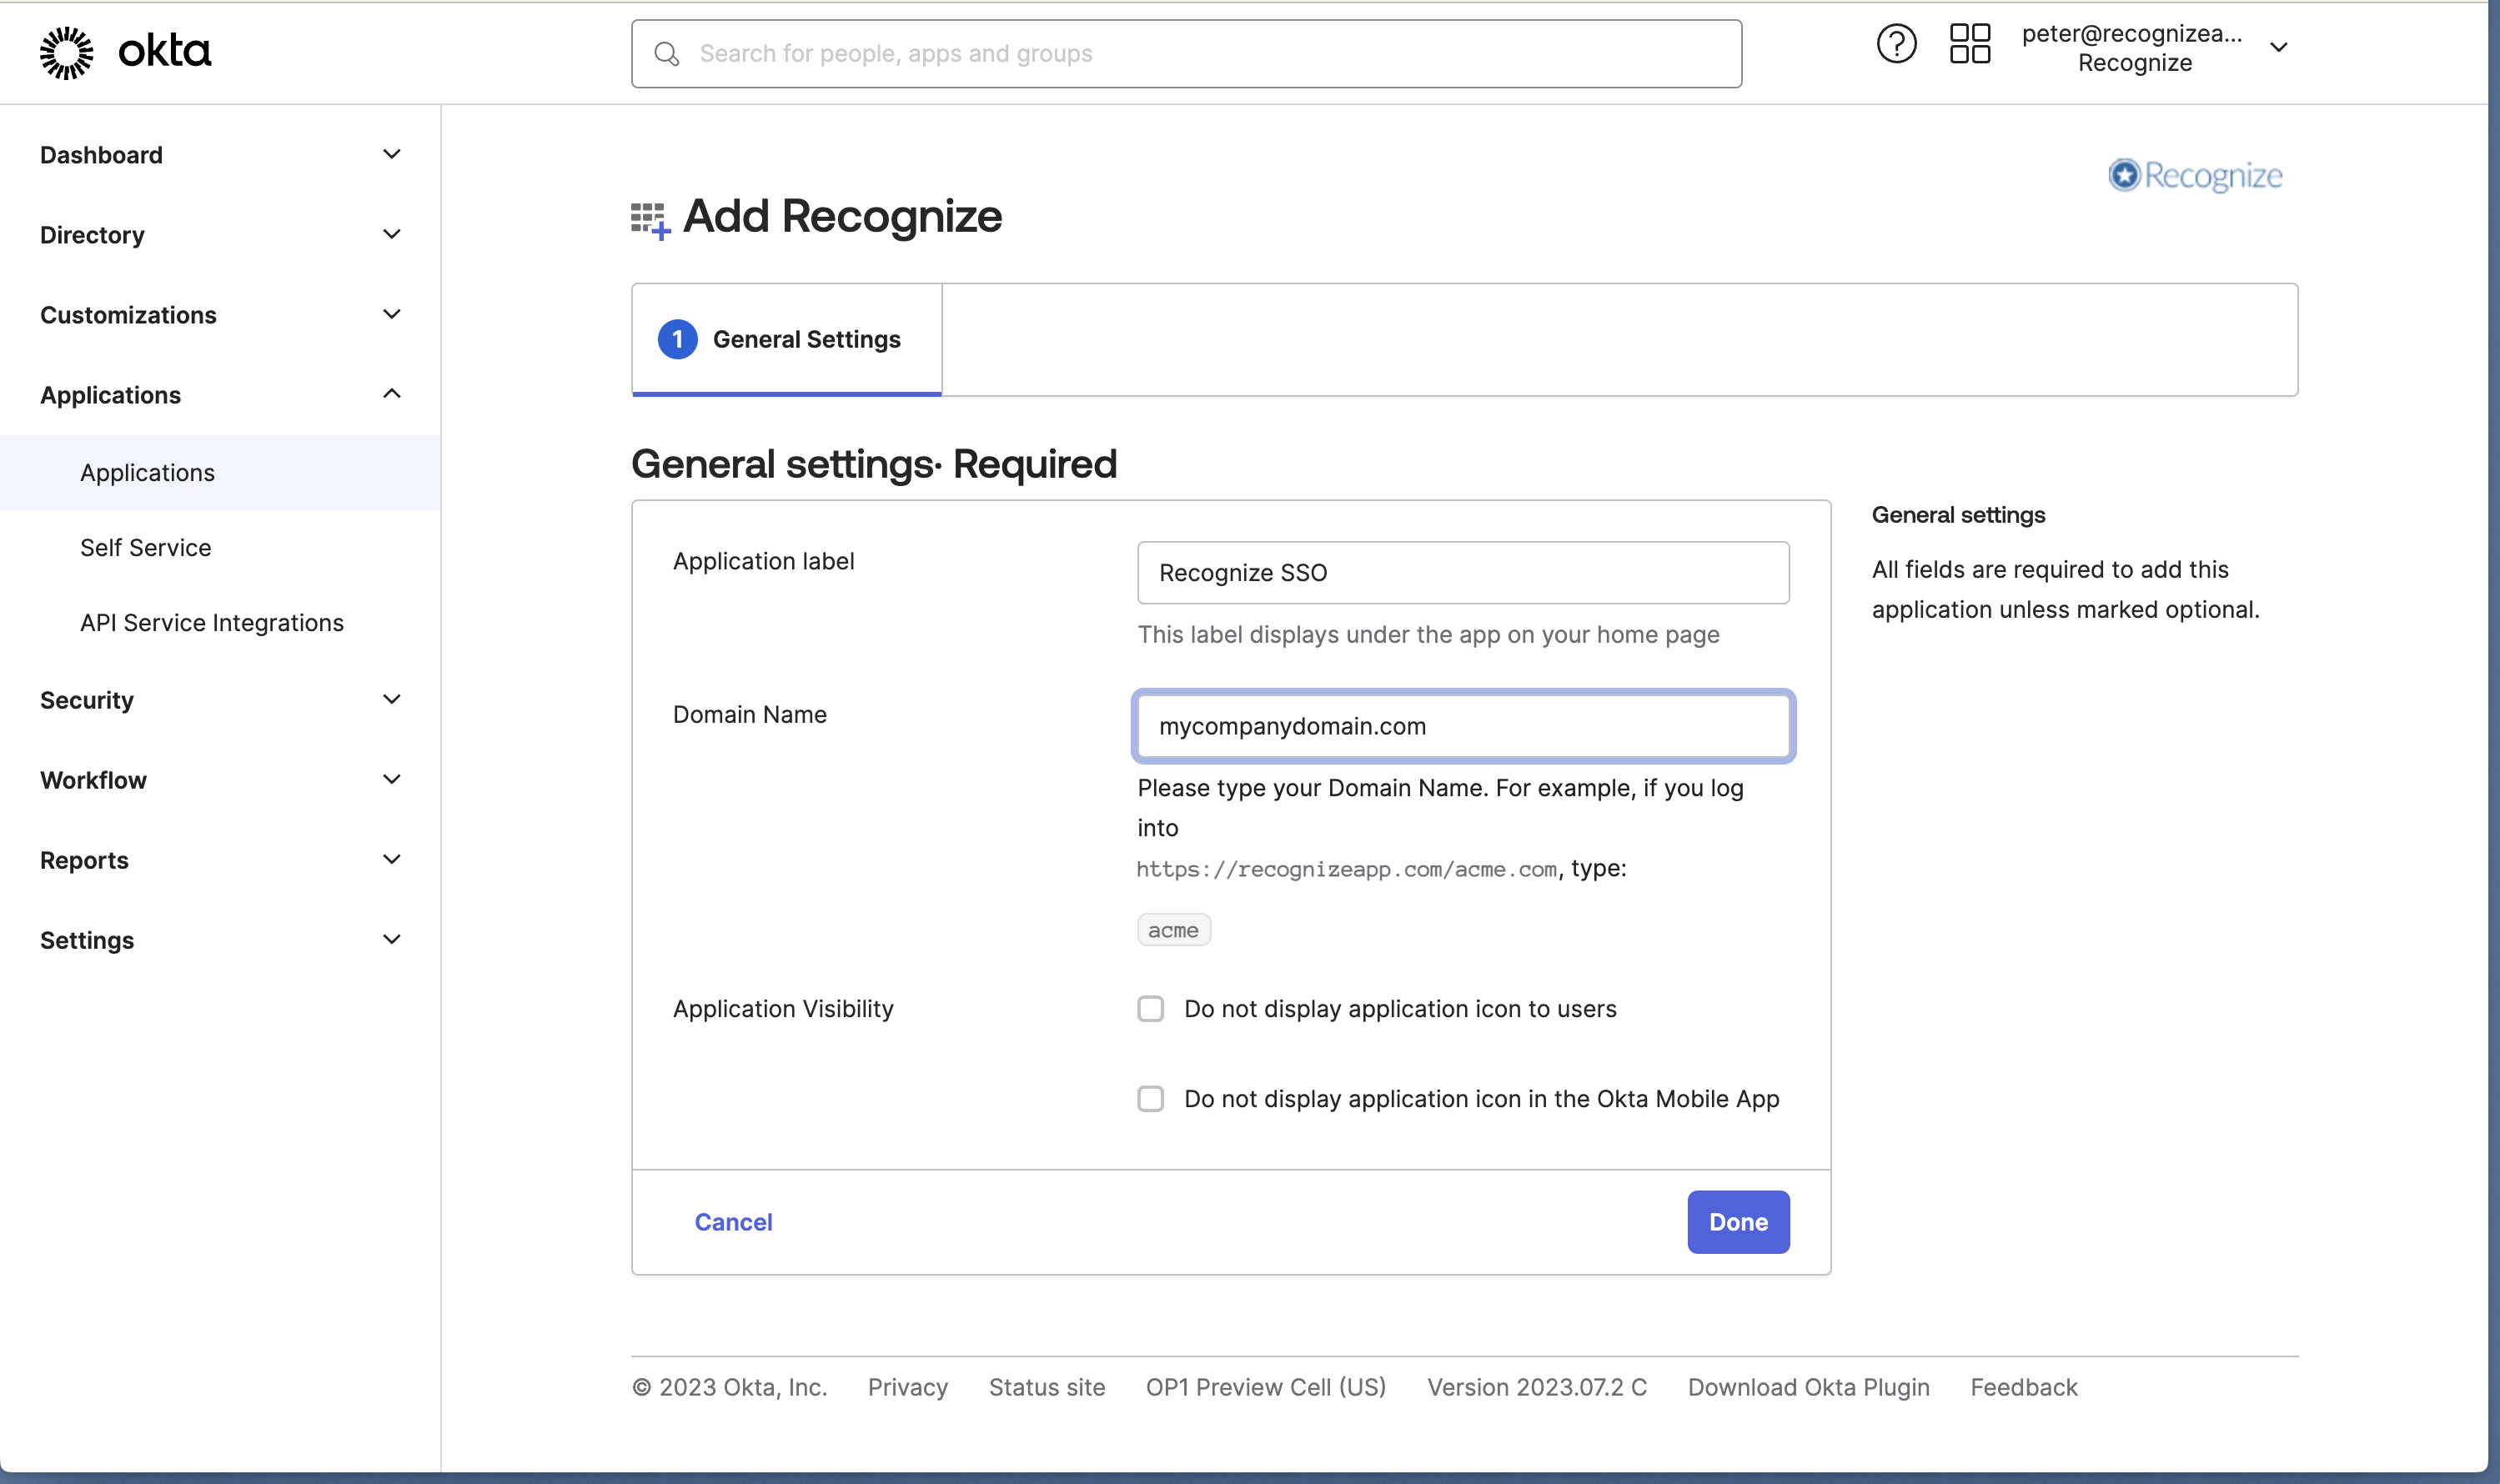Expand the Customizations menu chevron

[392, 314]
